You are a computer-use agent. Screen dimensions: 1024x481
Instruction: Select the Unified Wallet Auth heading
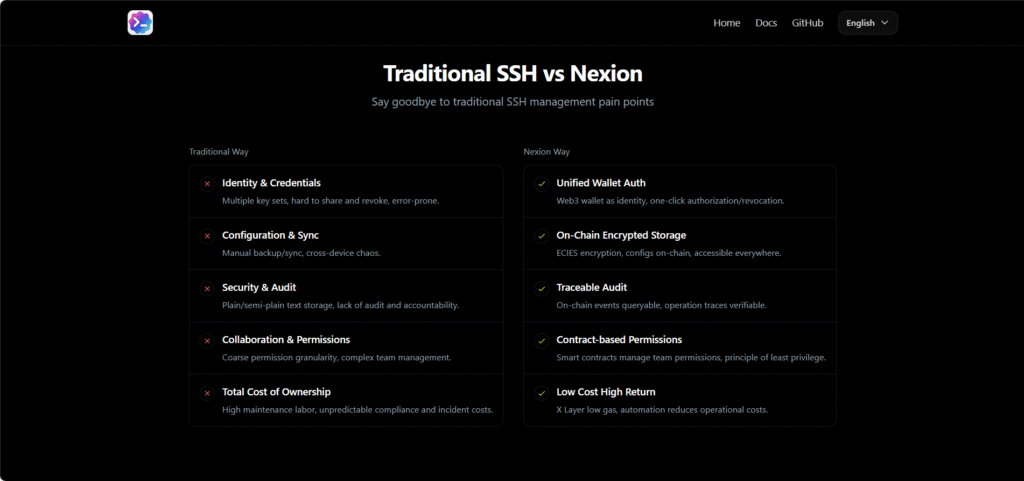pyautogui.click(x=601, y=183)
